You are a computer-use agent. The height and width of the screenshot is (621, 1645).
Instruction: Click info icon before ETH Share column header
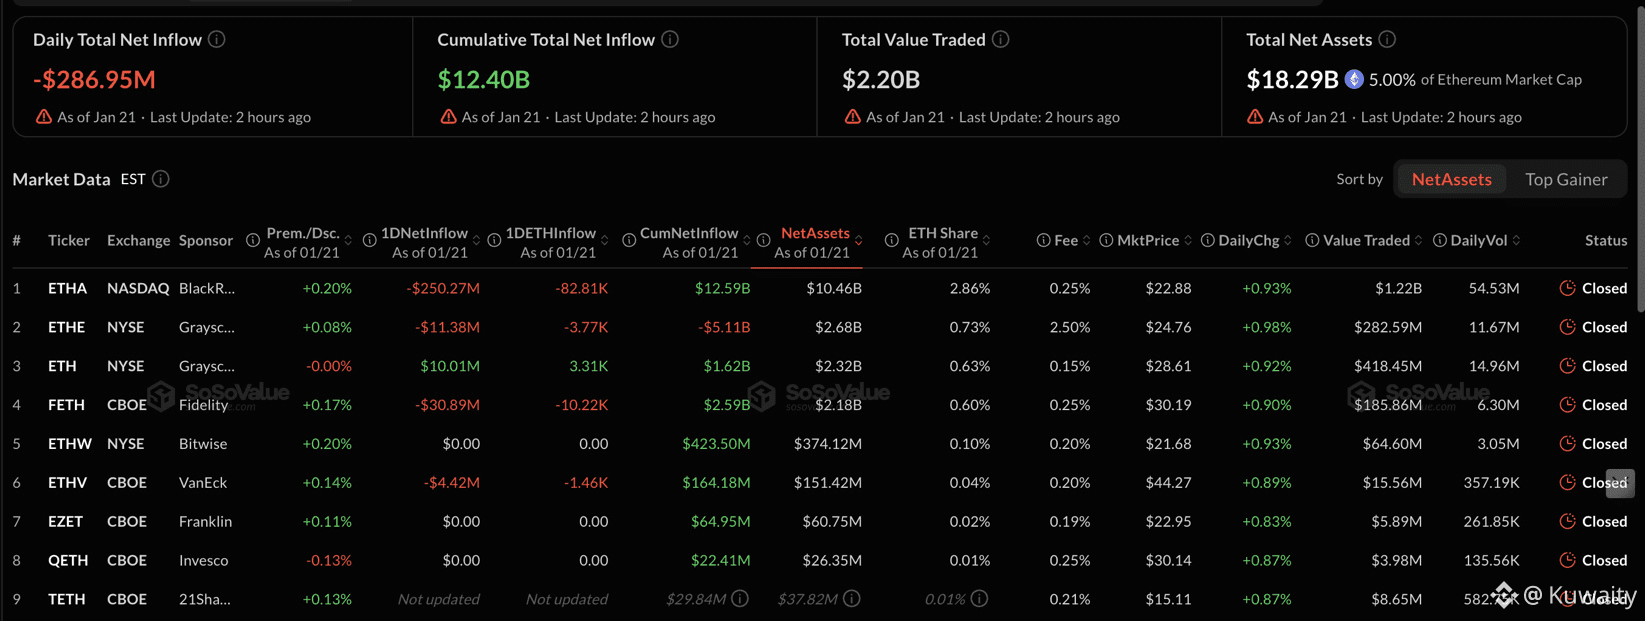click(x=891, y=241)
